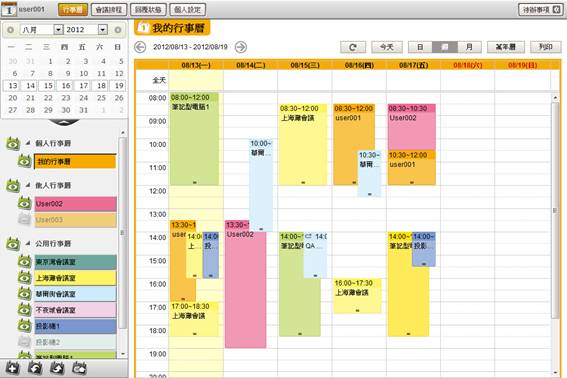This screenshot has width=567, height=378.
Task: Click the previous month arrow in the mini calendar
Action: click(10, 30)
